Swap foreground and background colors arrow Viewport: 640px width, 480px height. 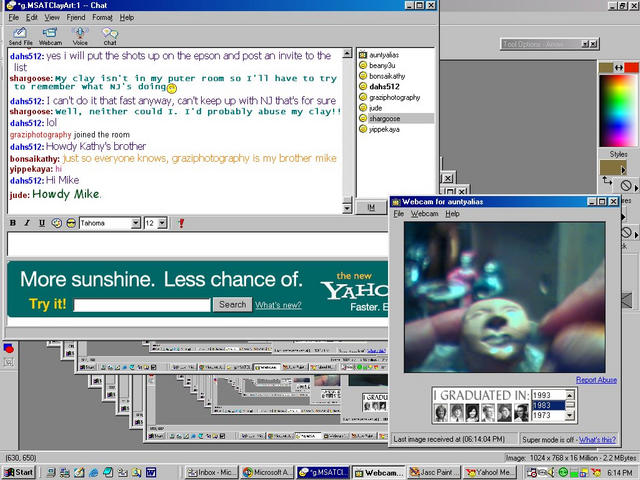pyautogui.click(x=619, y=67)
